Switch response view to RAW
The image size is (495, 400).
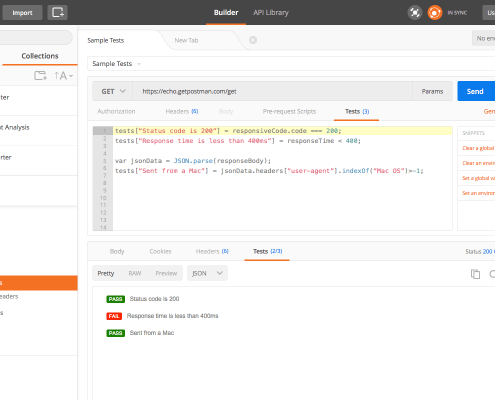coord(135,273)
